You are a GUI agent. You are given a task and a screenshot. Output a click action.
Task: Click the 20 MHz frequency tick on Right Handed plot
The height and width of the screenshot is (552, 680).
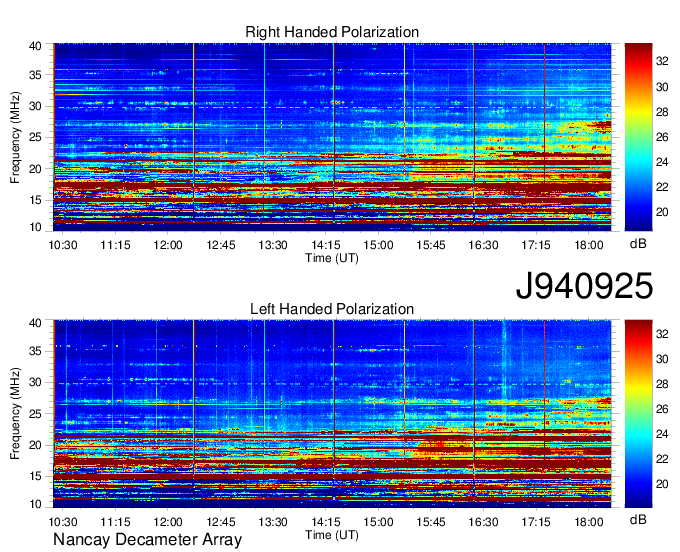(x=35, y=169)
